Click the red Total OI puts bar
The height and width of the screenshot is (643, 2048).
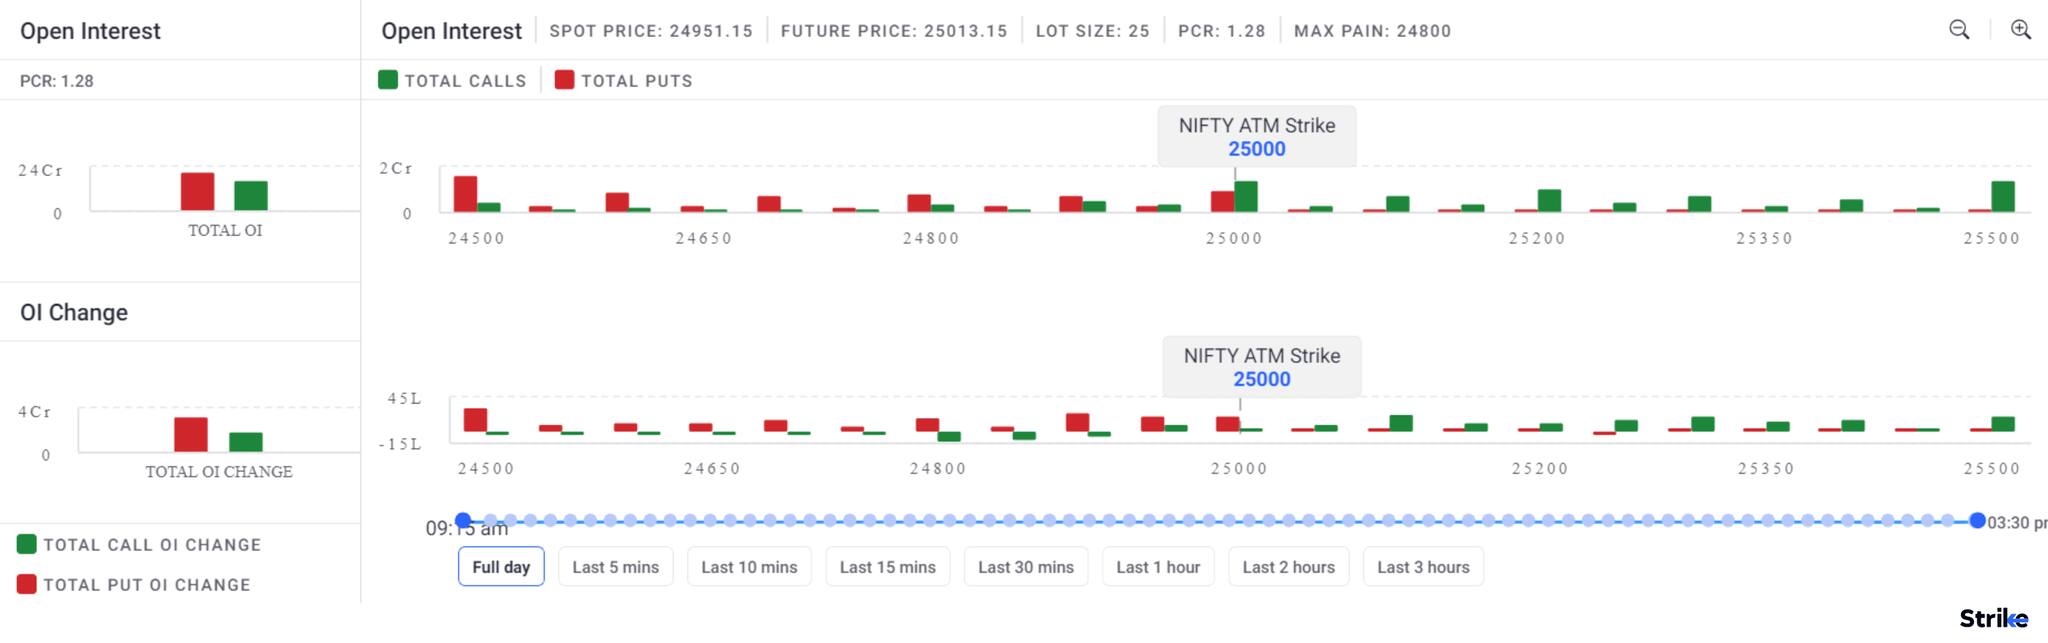pos(197,191)
